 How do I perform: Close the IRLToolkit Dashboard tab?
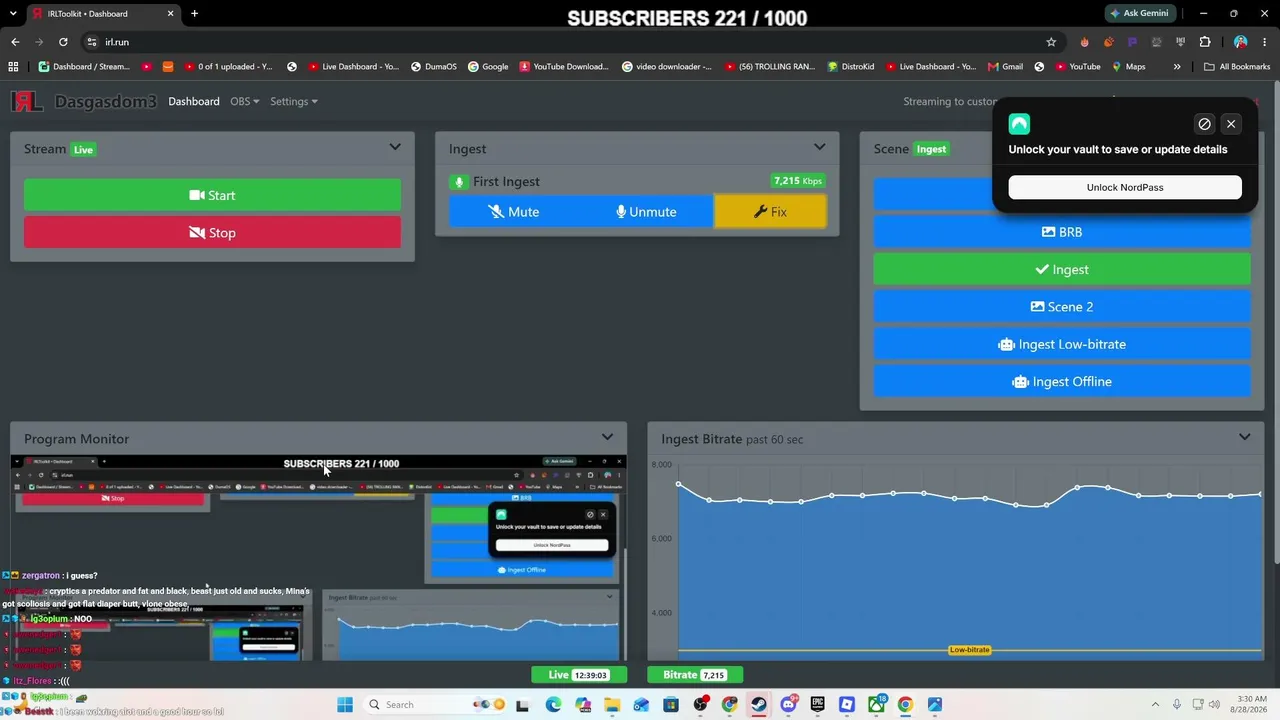point(171,14)
